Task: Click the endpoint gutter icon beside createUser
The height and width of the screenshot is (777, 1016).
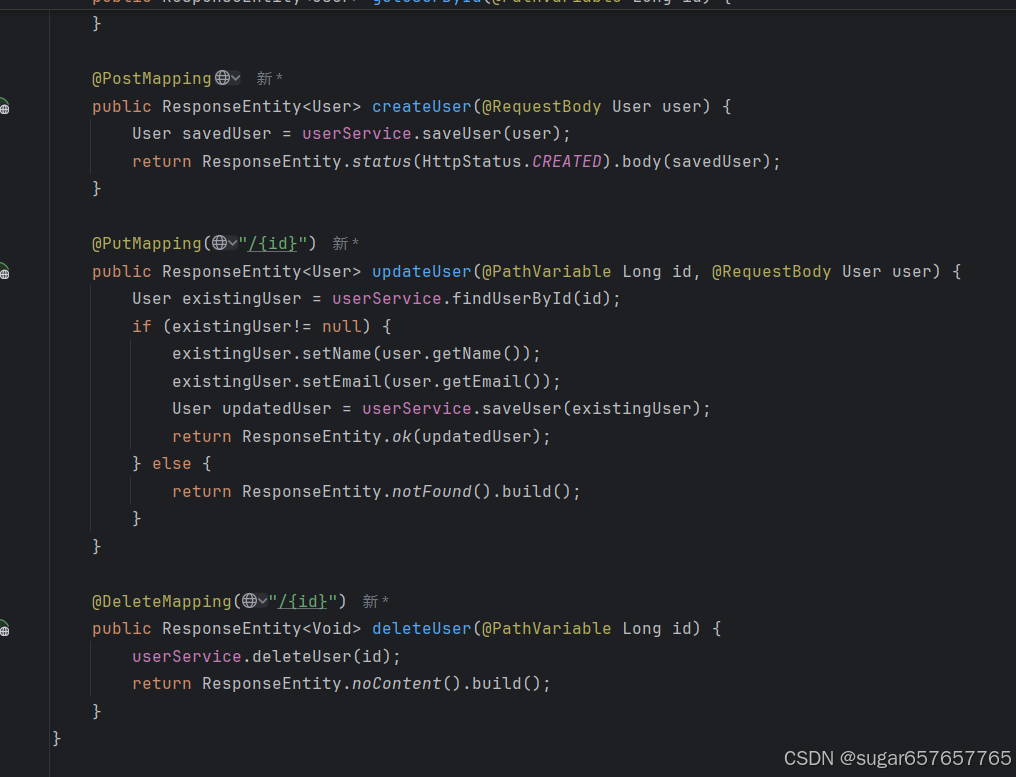Action: 4,106
